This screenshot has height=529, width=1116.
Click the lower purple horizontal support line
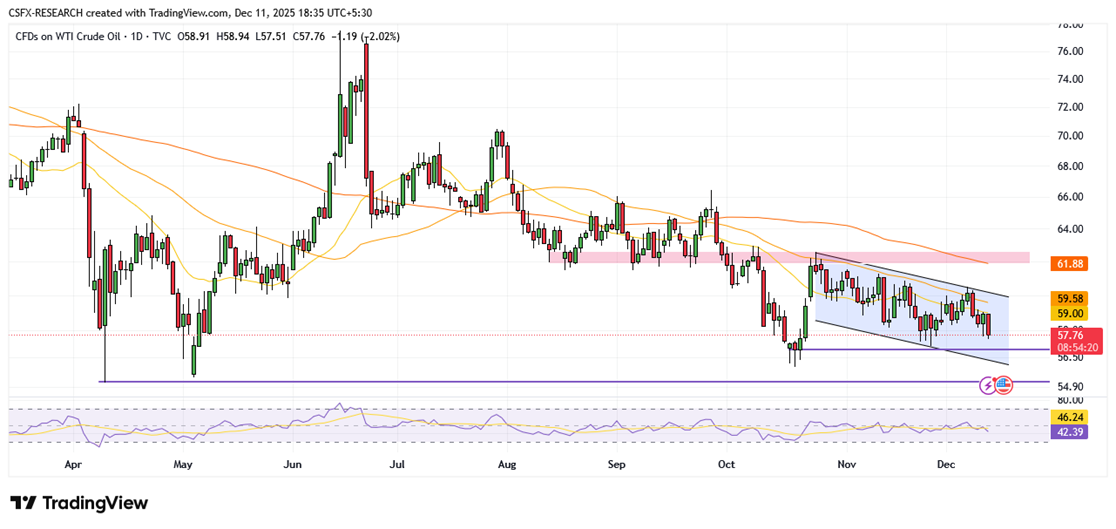tap(500, 382)
